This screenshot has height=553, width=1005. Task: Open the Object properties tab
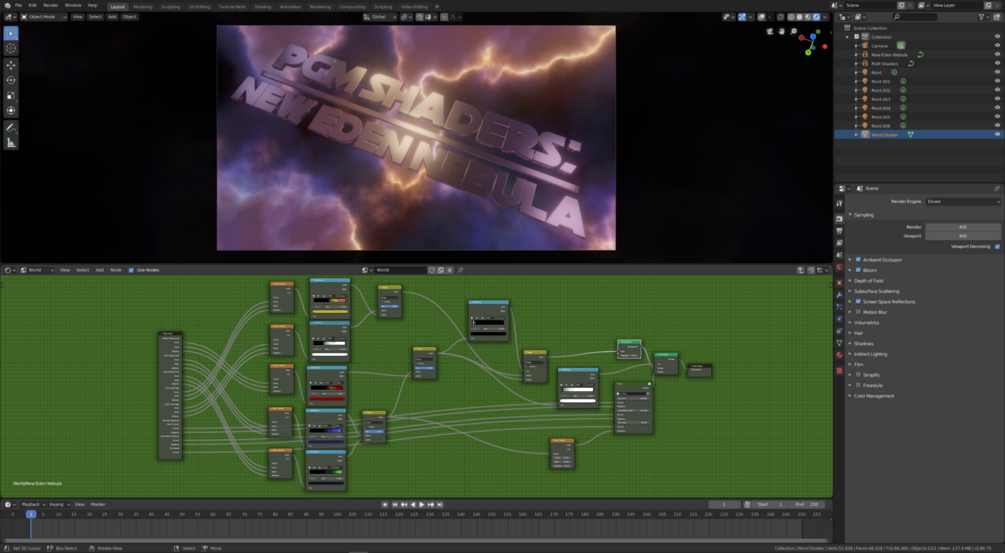point(839,283)
